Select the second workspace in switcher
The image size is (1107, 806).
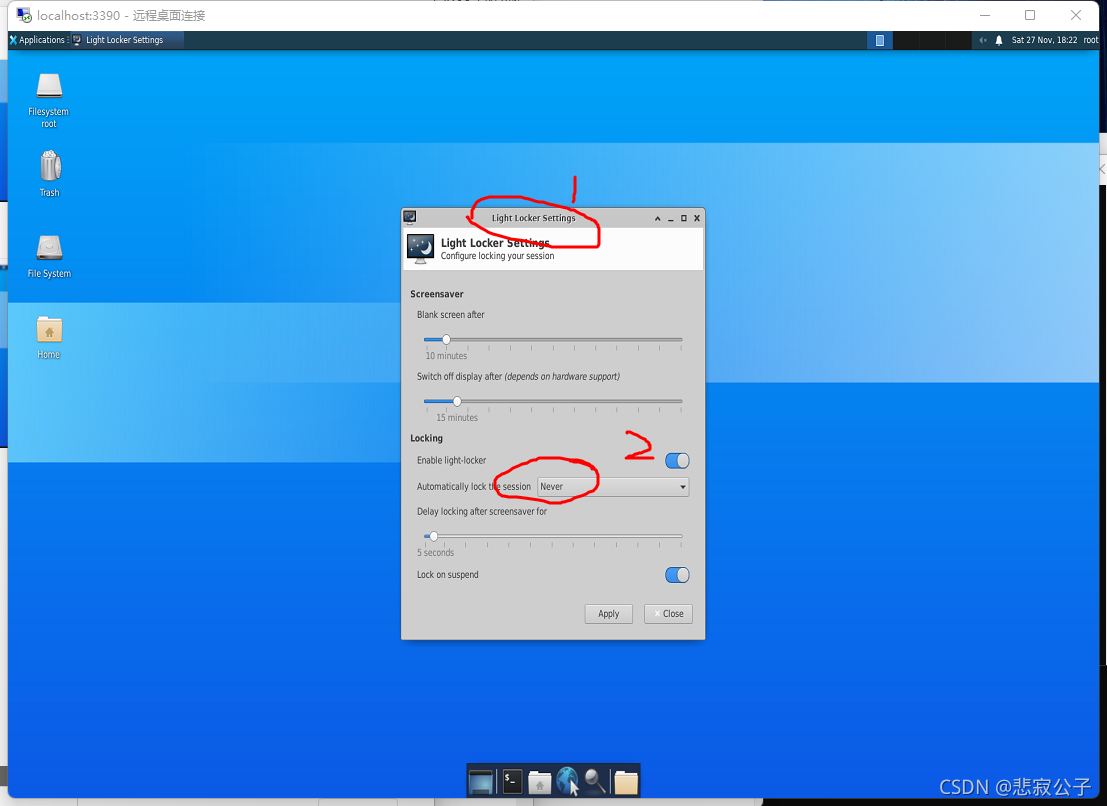906,40
